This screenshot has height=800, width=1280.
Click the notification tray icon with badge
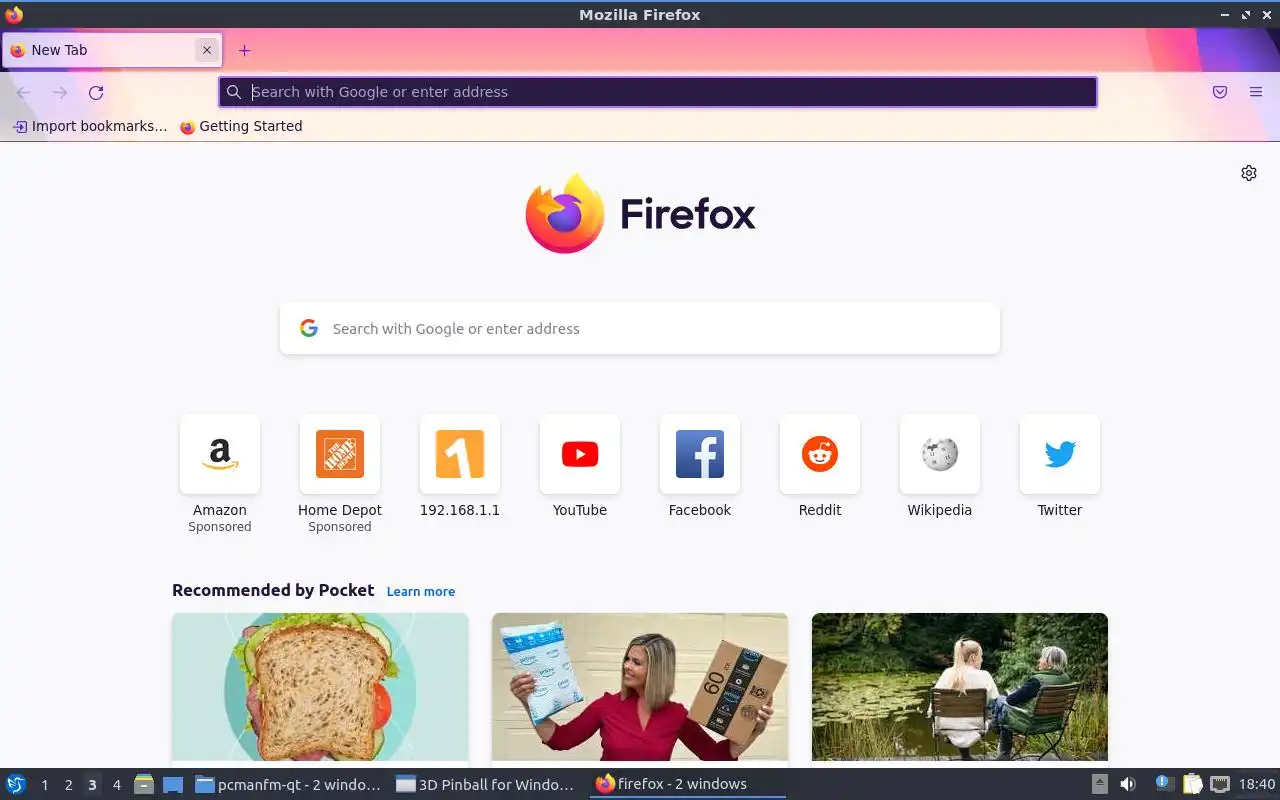click(1164, 784)
